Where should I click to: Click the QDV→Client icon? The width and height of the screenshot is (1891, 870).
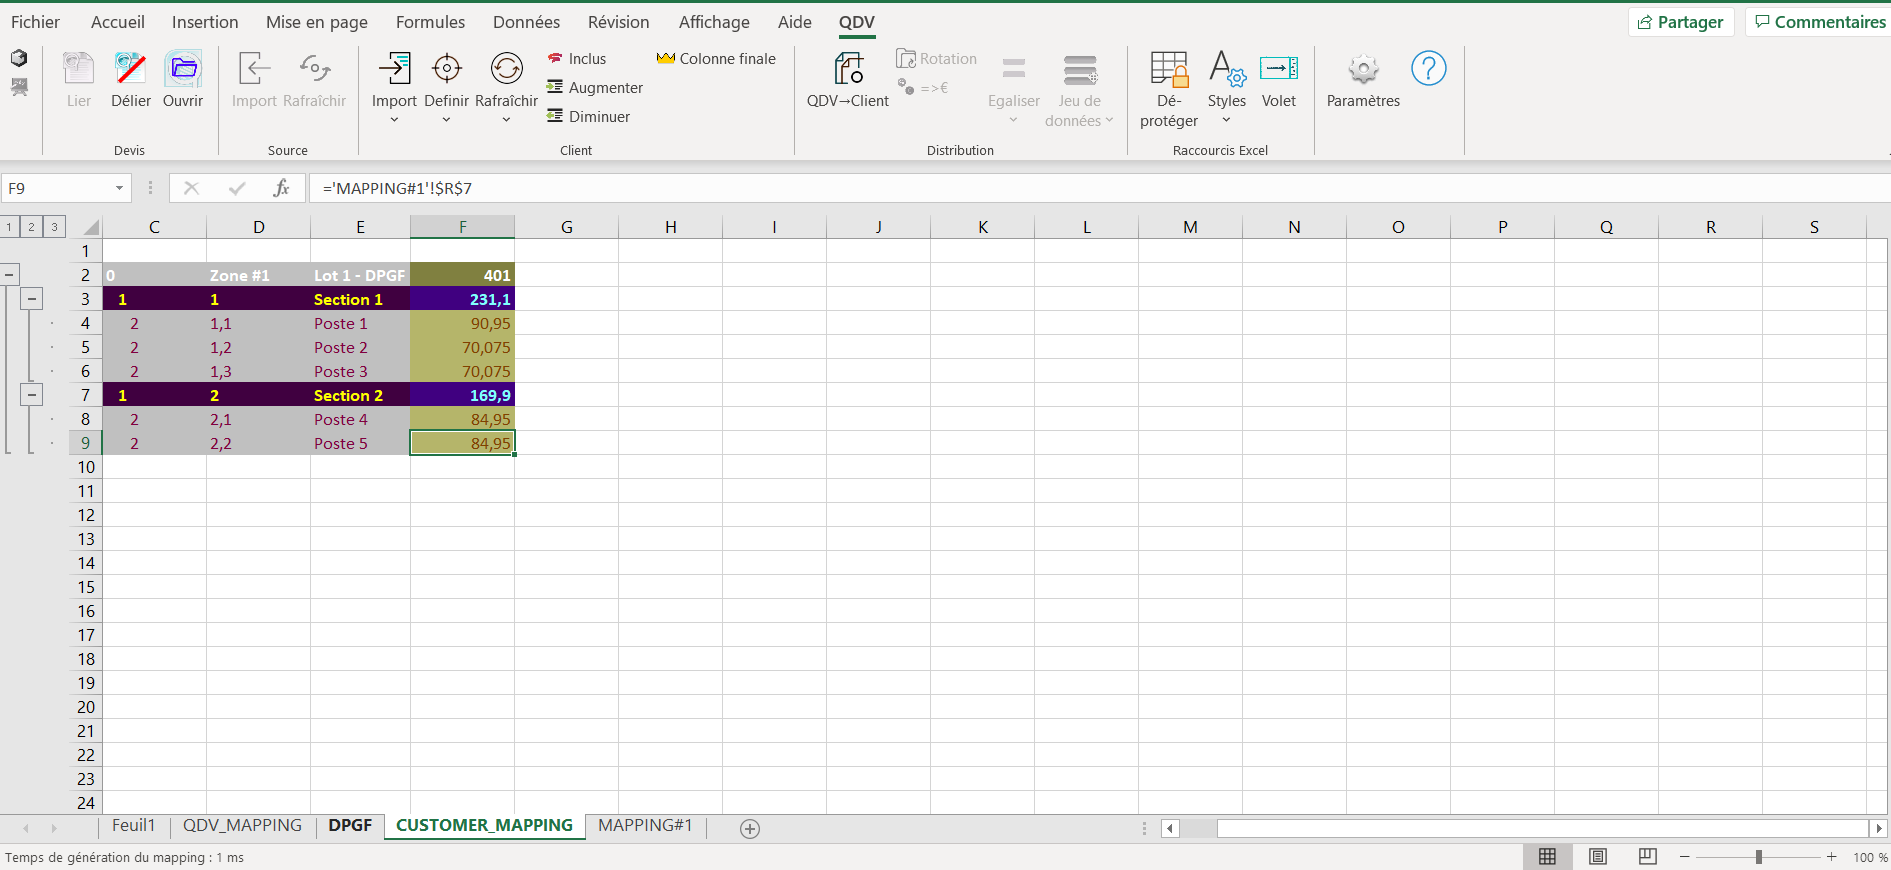(849, 69)
